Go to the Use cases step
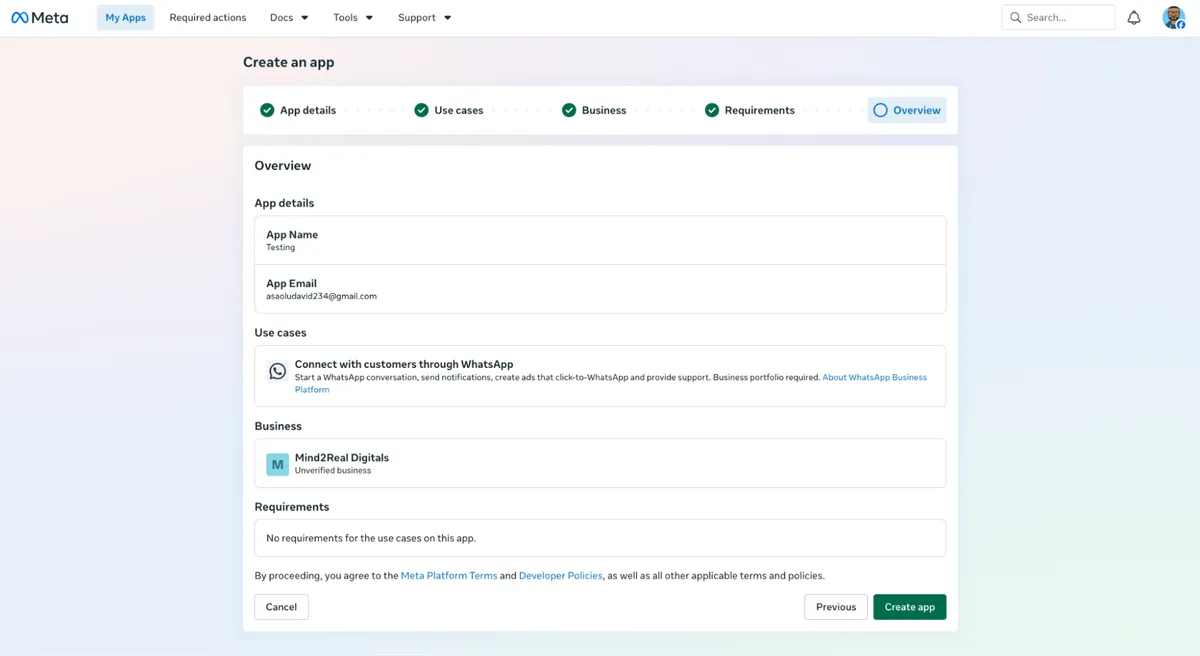Viewport: 1200px width, 656px height. click(x=449, y=110)
